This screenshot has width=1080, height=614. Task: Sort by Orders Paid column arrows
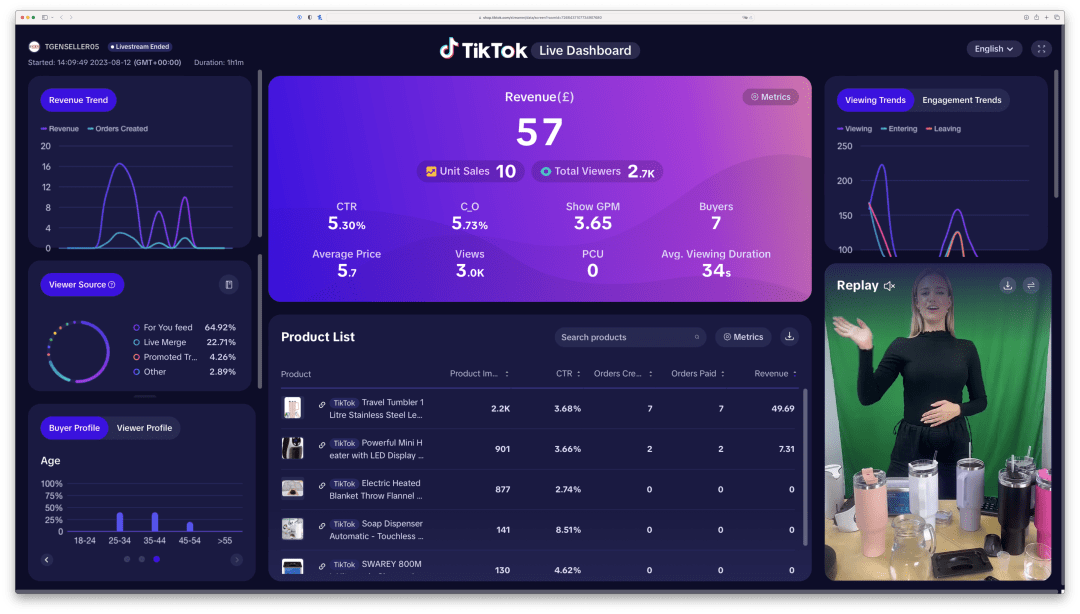[x=723, y=374]
